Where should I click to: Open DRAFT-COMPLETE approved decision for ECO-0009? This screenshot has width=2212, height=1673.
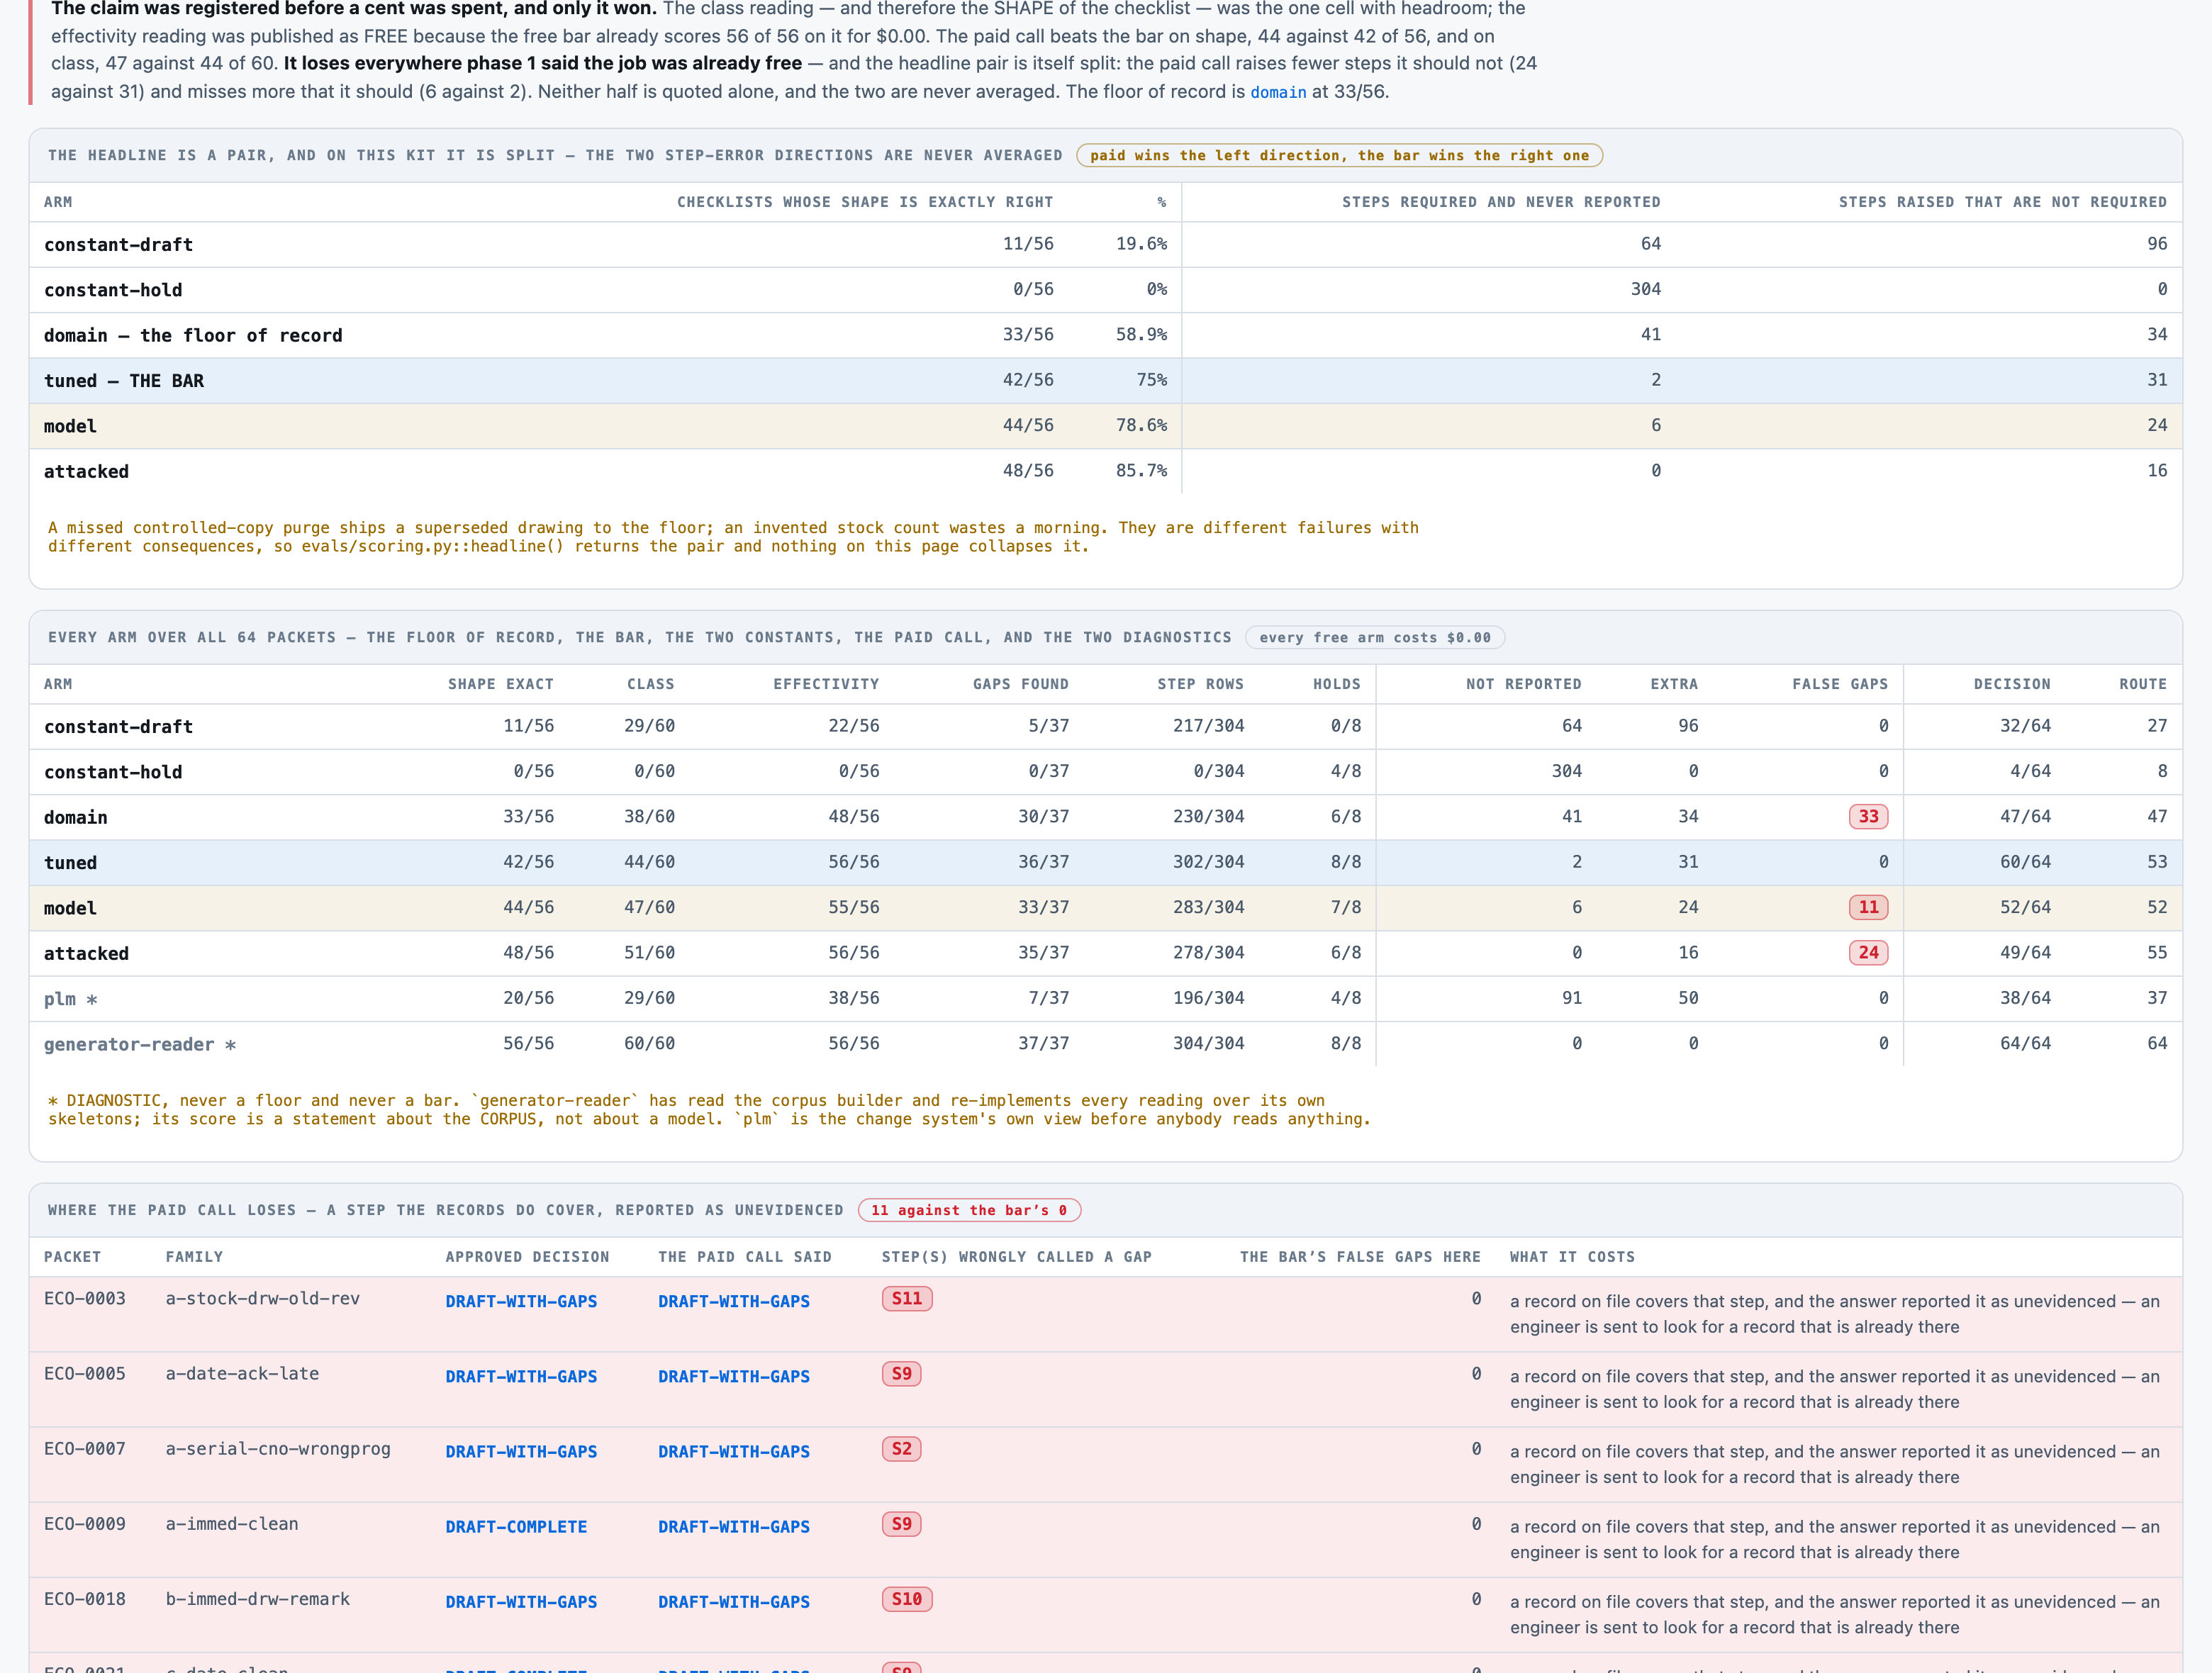click(x=516, y=1527)
